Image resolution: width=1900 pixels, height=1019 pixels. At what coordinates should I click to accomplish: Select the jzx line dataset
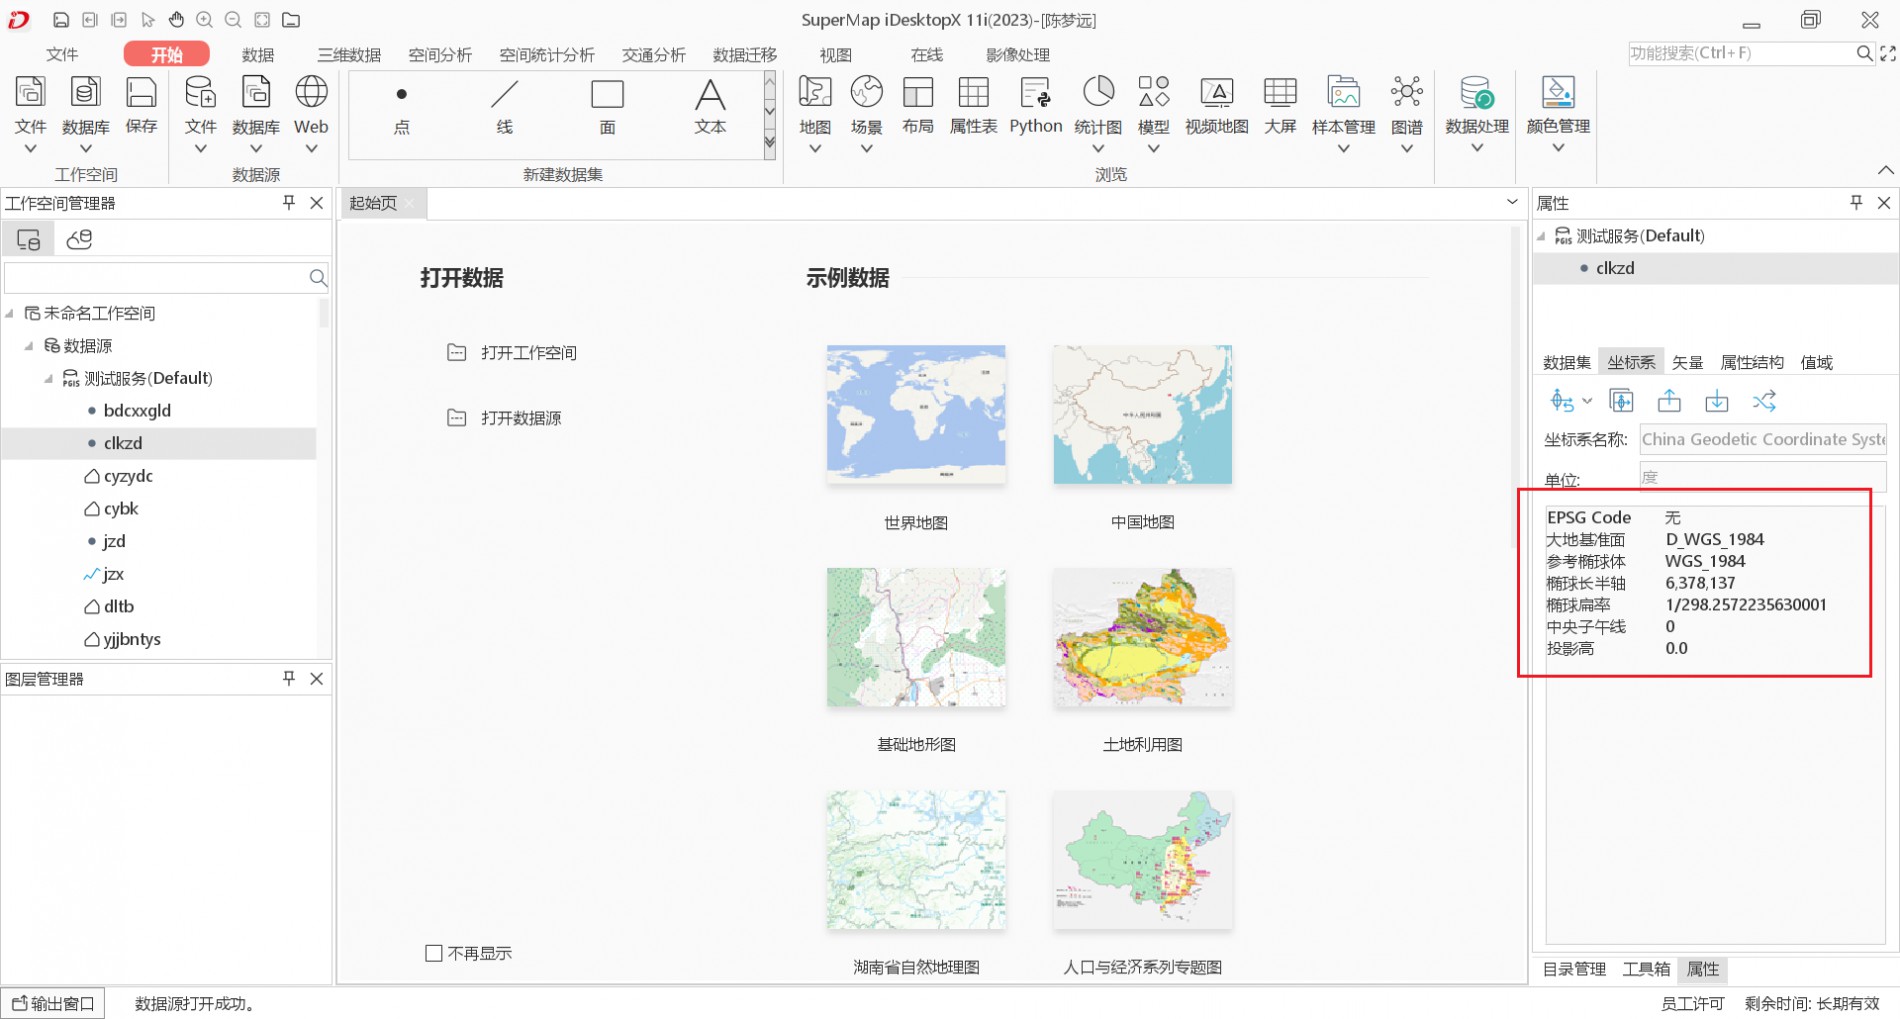pos(113,574)
